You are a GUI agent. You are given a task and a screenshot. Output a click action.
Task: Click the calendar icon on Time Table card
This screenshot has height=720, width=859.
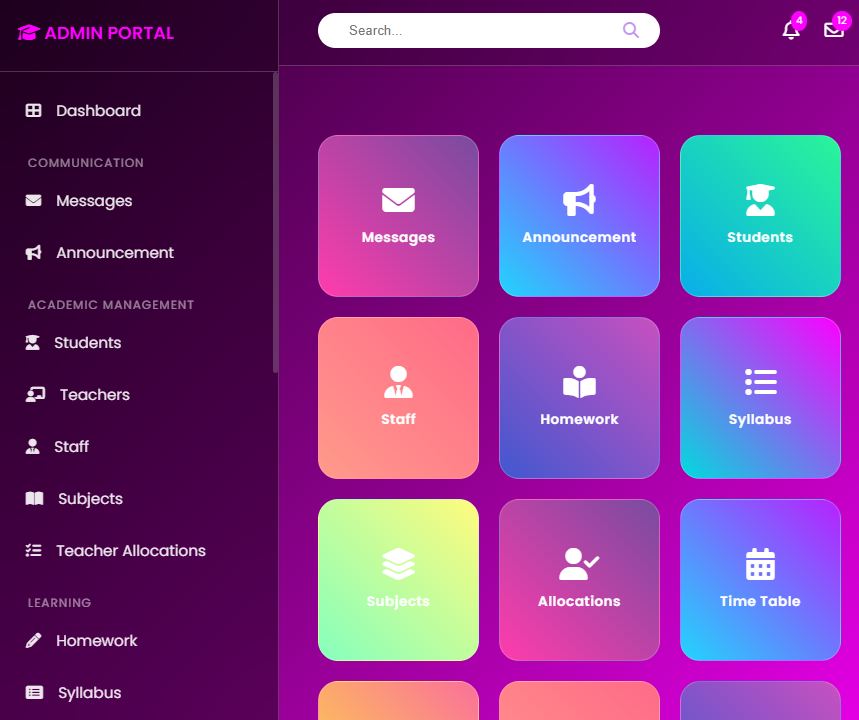760,564
